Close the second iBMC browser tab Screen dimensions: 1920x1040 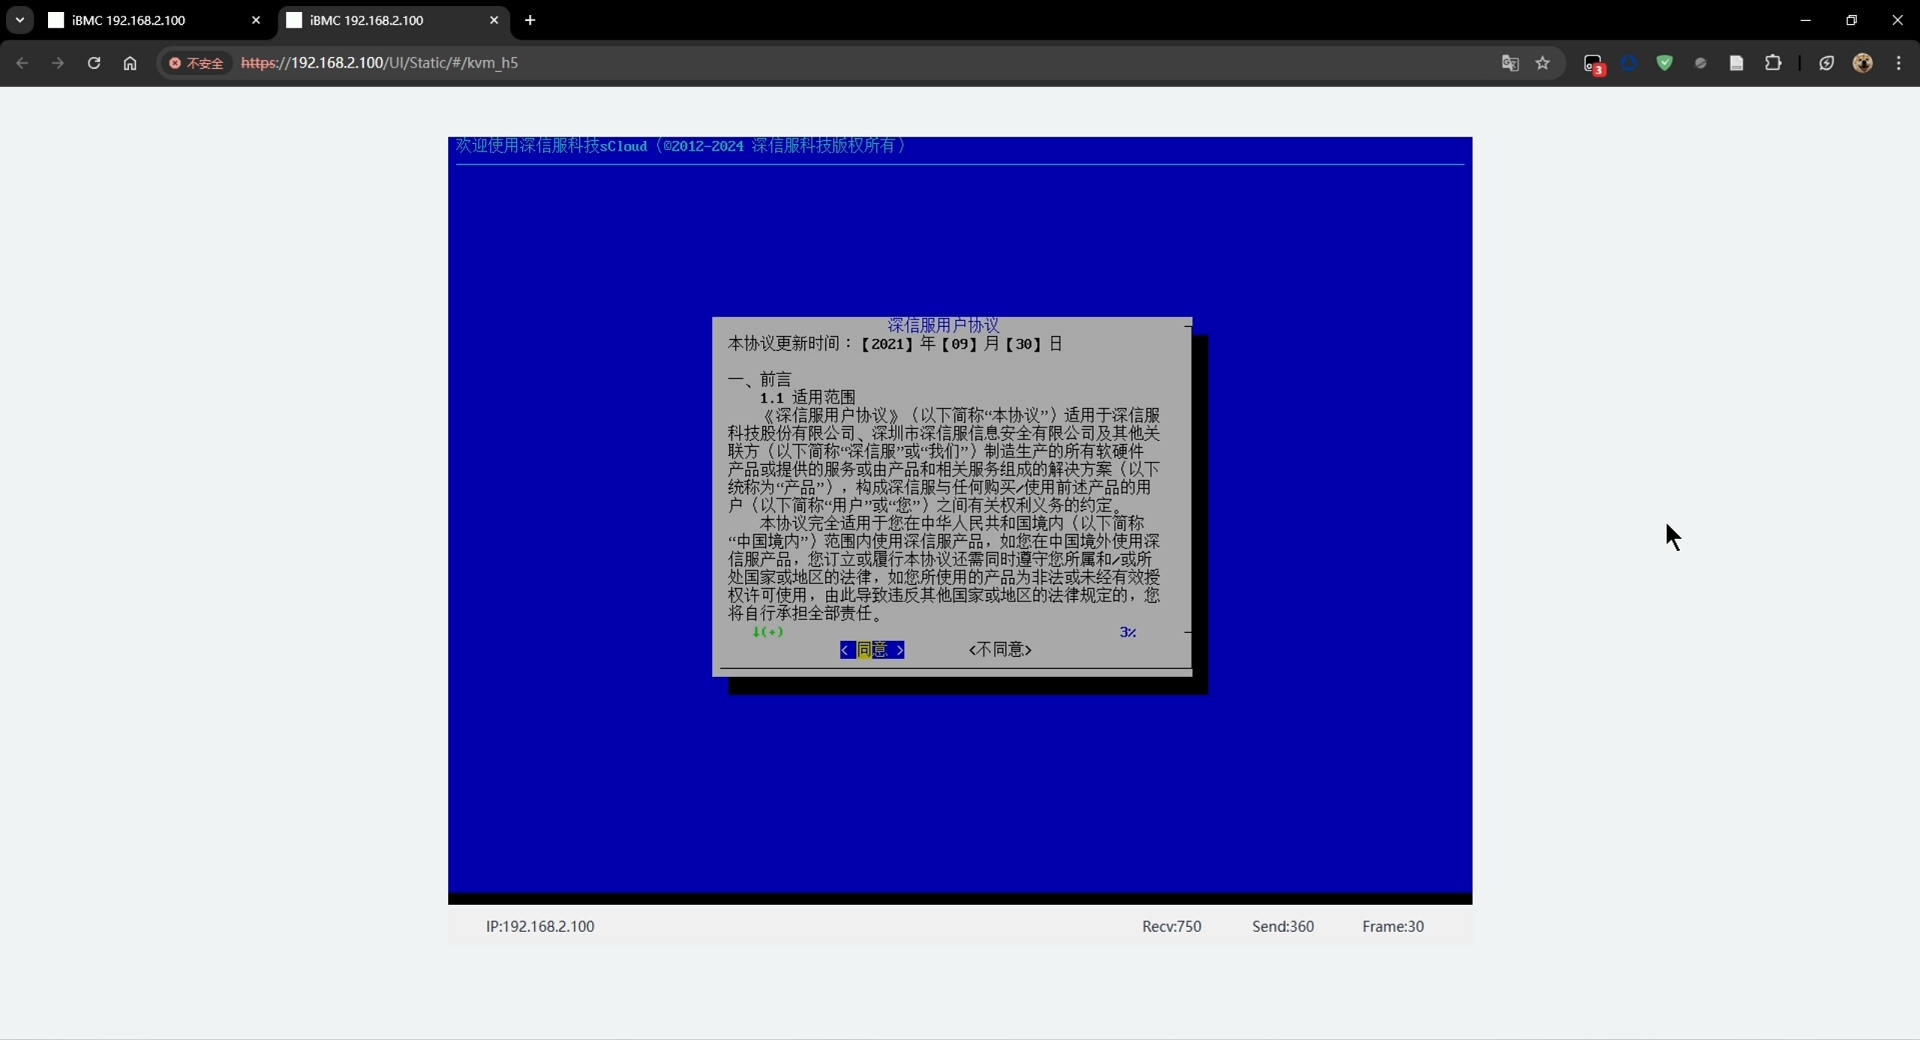[x=494, y=20]
